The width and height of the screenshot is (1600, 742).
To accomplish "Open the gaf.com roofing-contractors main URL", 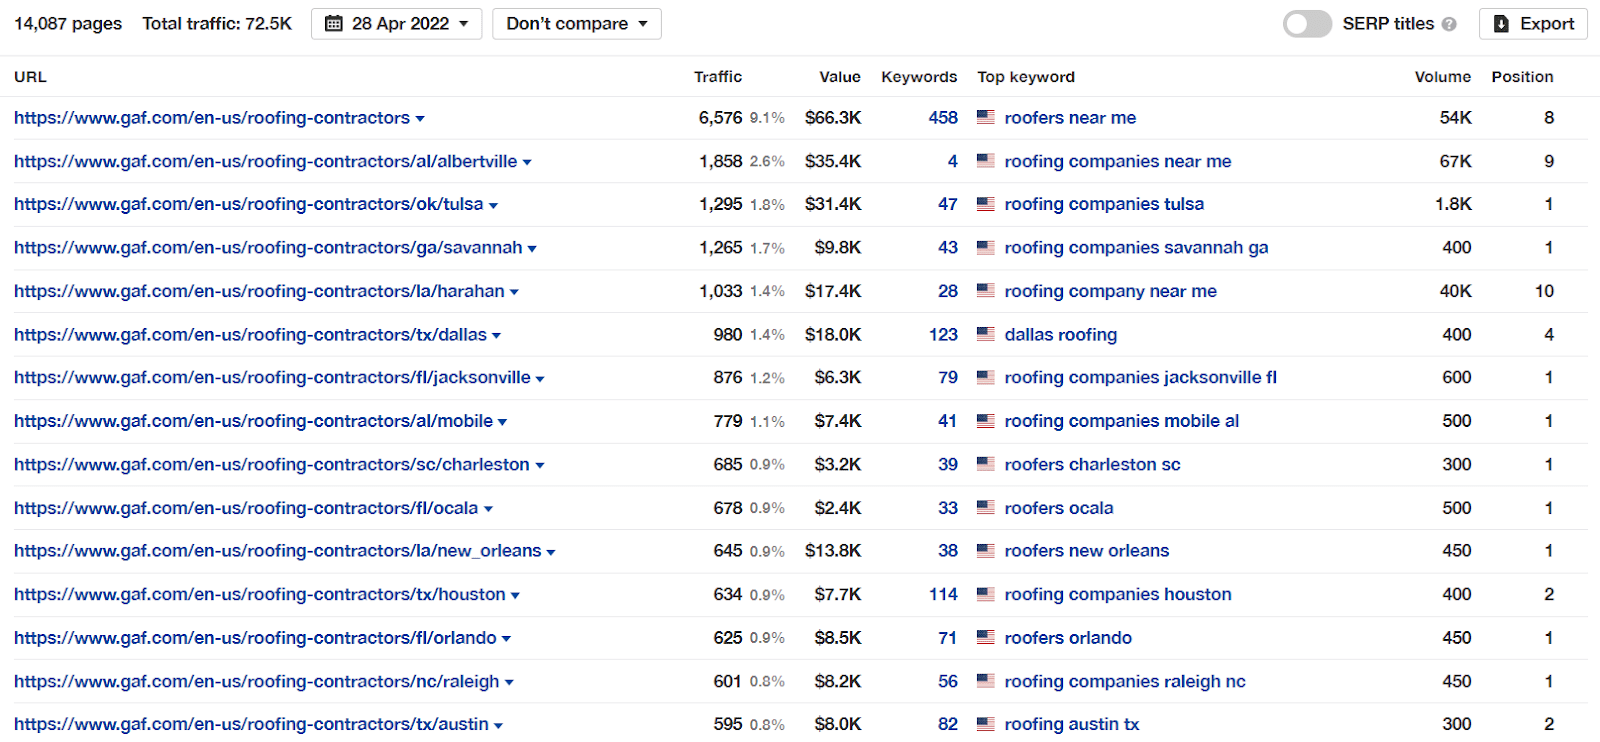I will [212, 118].
